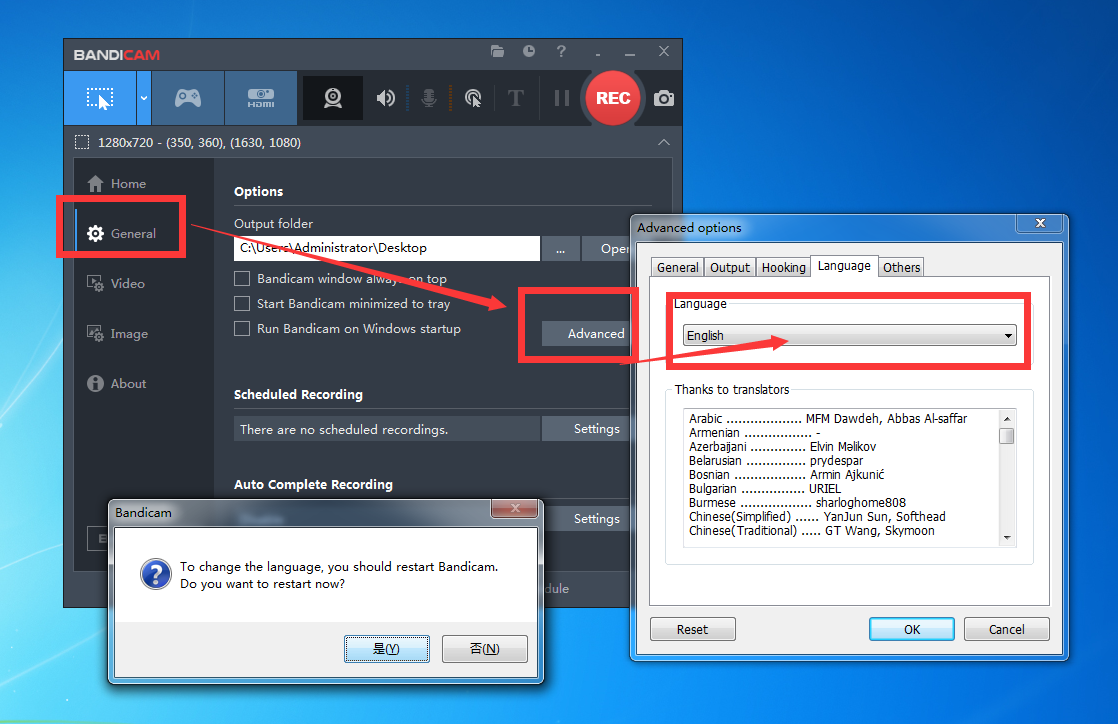The image size is (1118, 724).
Task: Browse for output folder with ... button
Action: (560, 248)
